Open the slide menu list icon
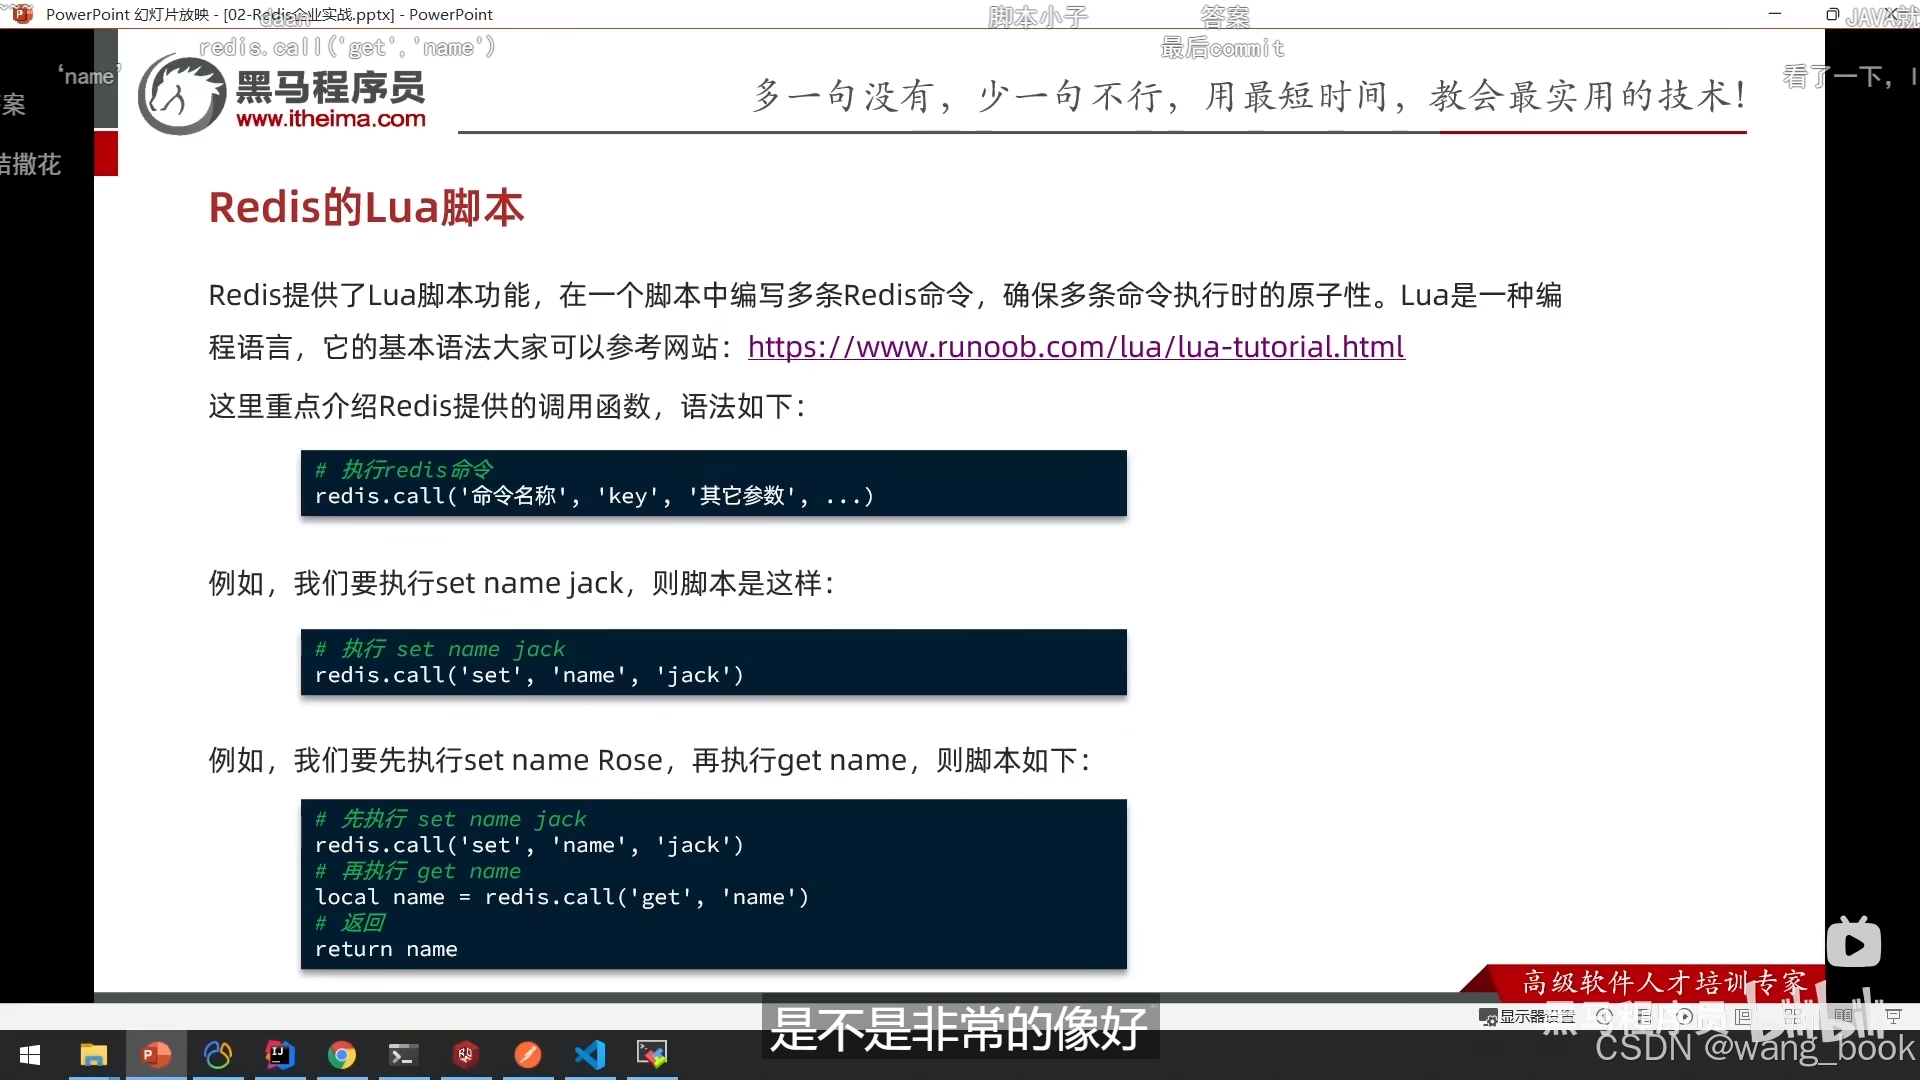The image size is (1920, 1080). click(1645, 1016)
